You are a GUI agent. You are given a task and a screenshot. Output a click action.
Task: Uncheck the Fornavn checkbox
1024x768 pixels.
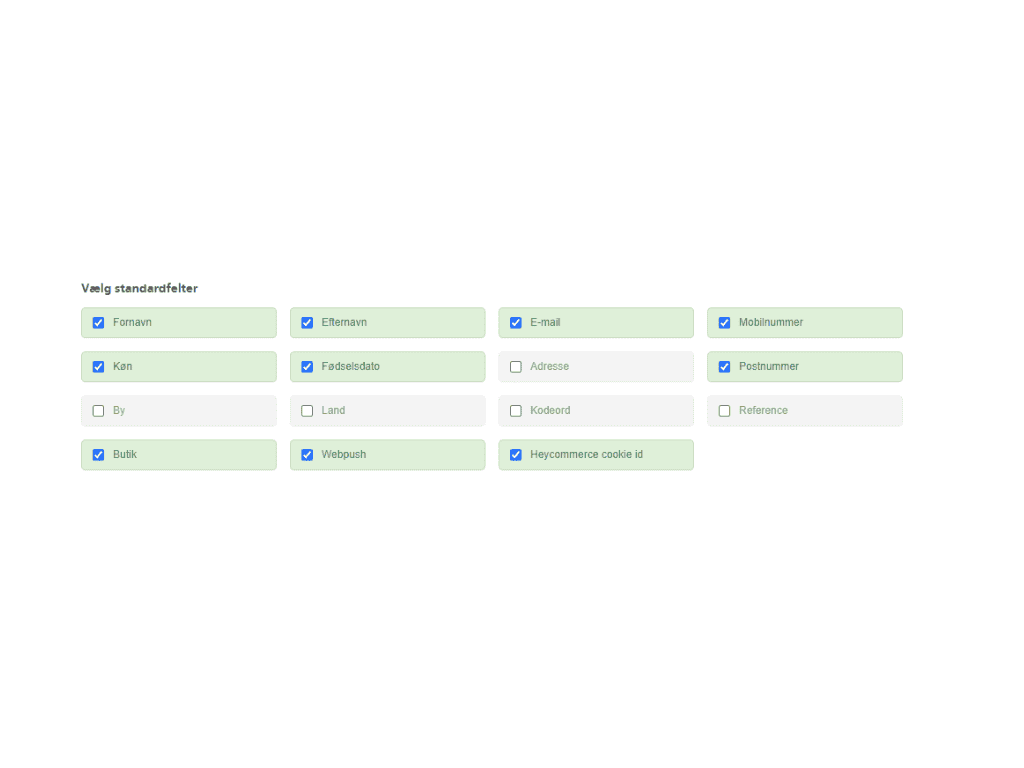pos(98,323)
